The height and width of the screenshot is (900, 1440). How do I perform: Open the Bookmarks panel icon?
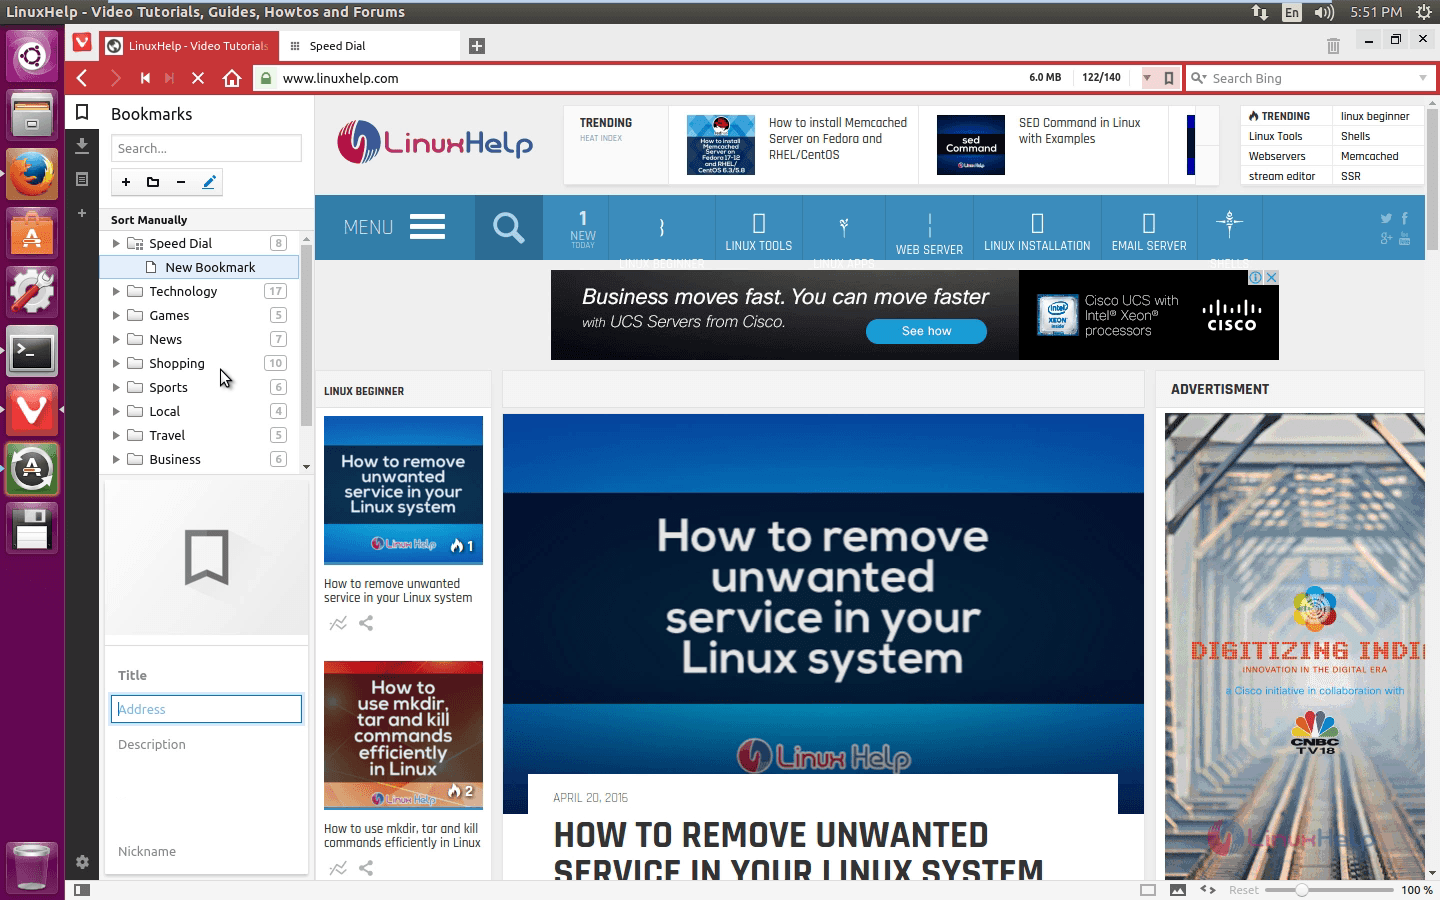coord(82,112)
